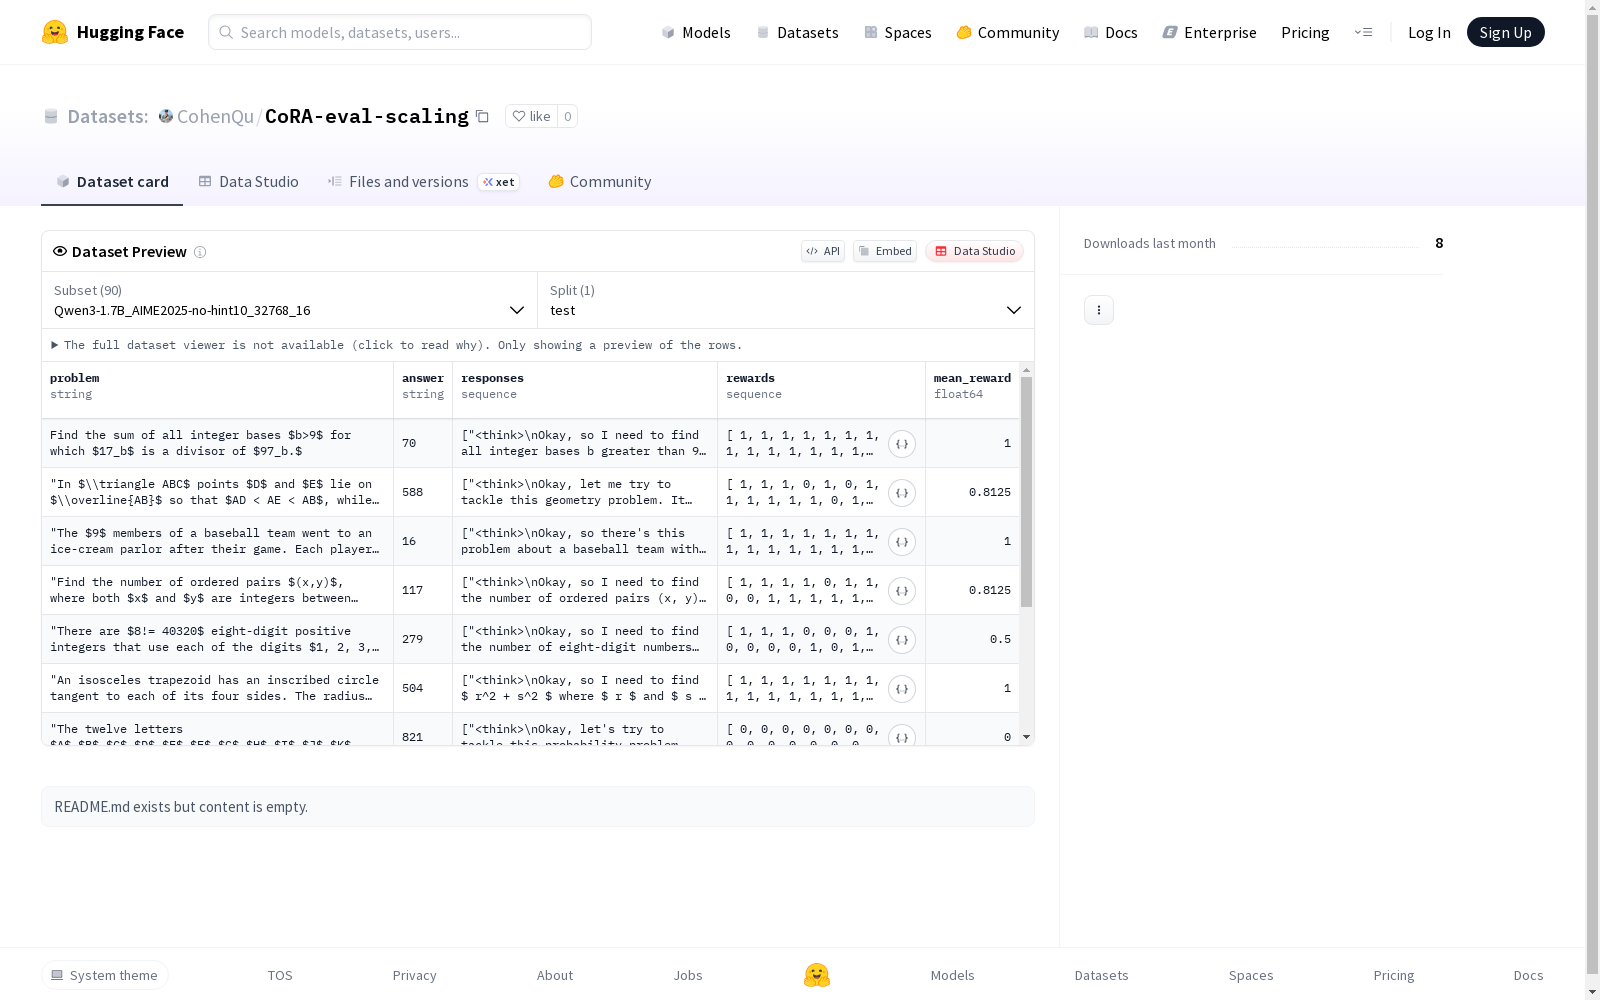Open the Pricing footer link

pos(1394,975)
